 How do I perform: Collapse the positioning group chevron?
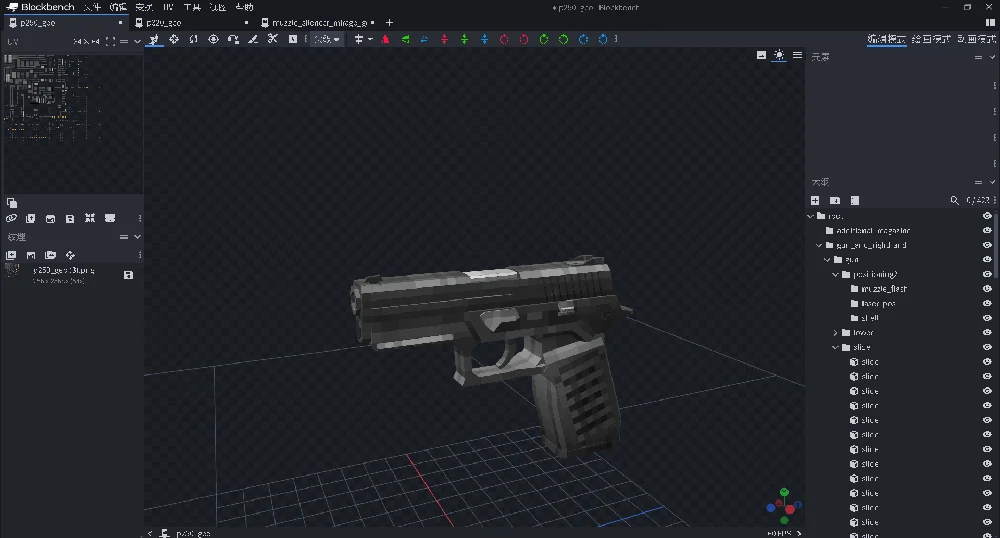pos(835,274)
